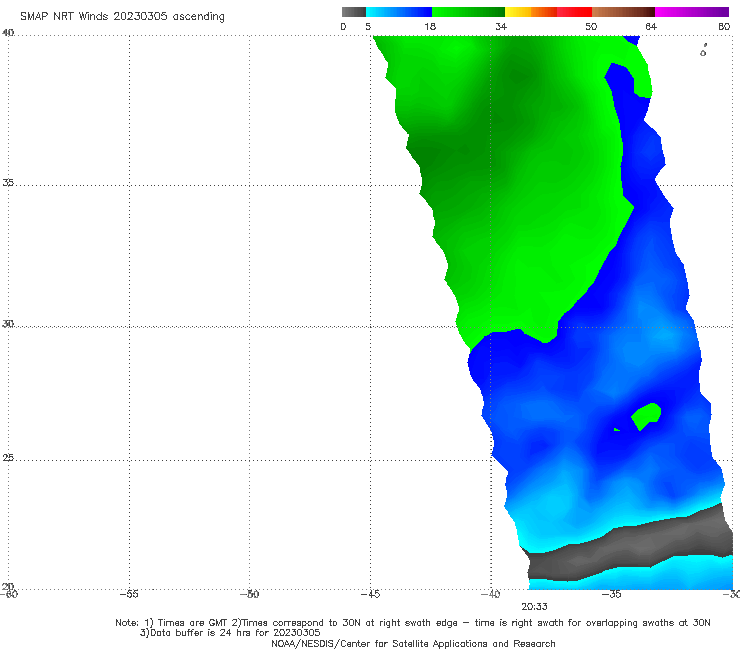
Task: Click the small green wind patch near 27N
Action: [646, 416]
